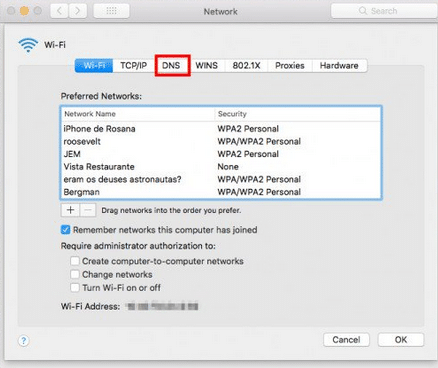Open the 802.1X tab
The height and width of the screenshot is (368, 438).
(246, 65)
